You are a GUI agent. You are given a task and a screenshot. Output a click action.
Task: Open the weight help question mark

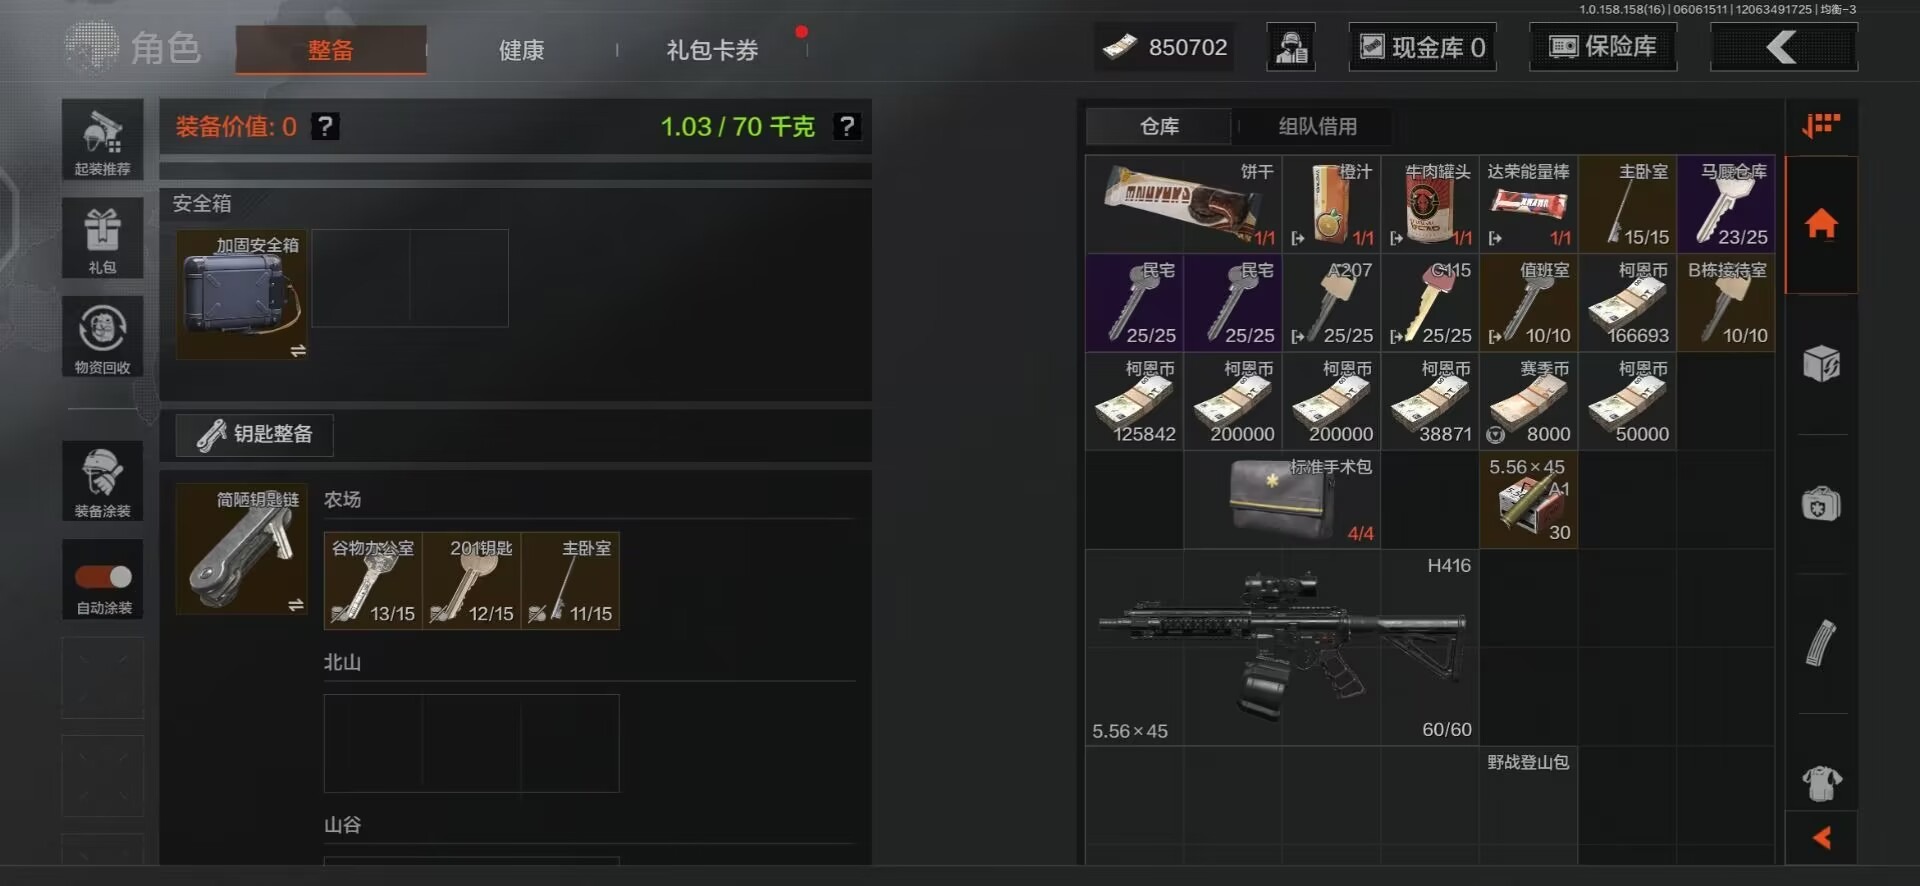(847, 126)
